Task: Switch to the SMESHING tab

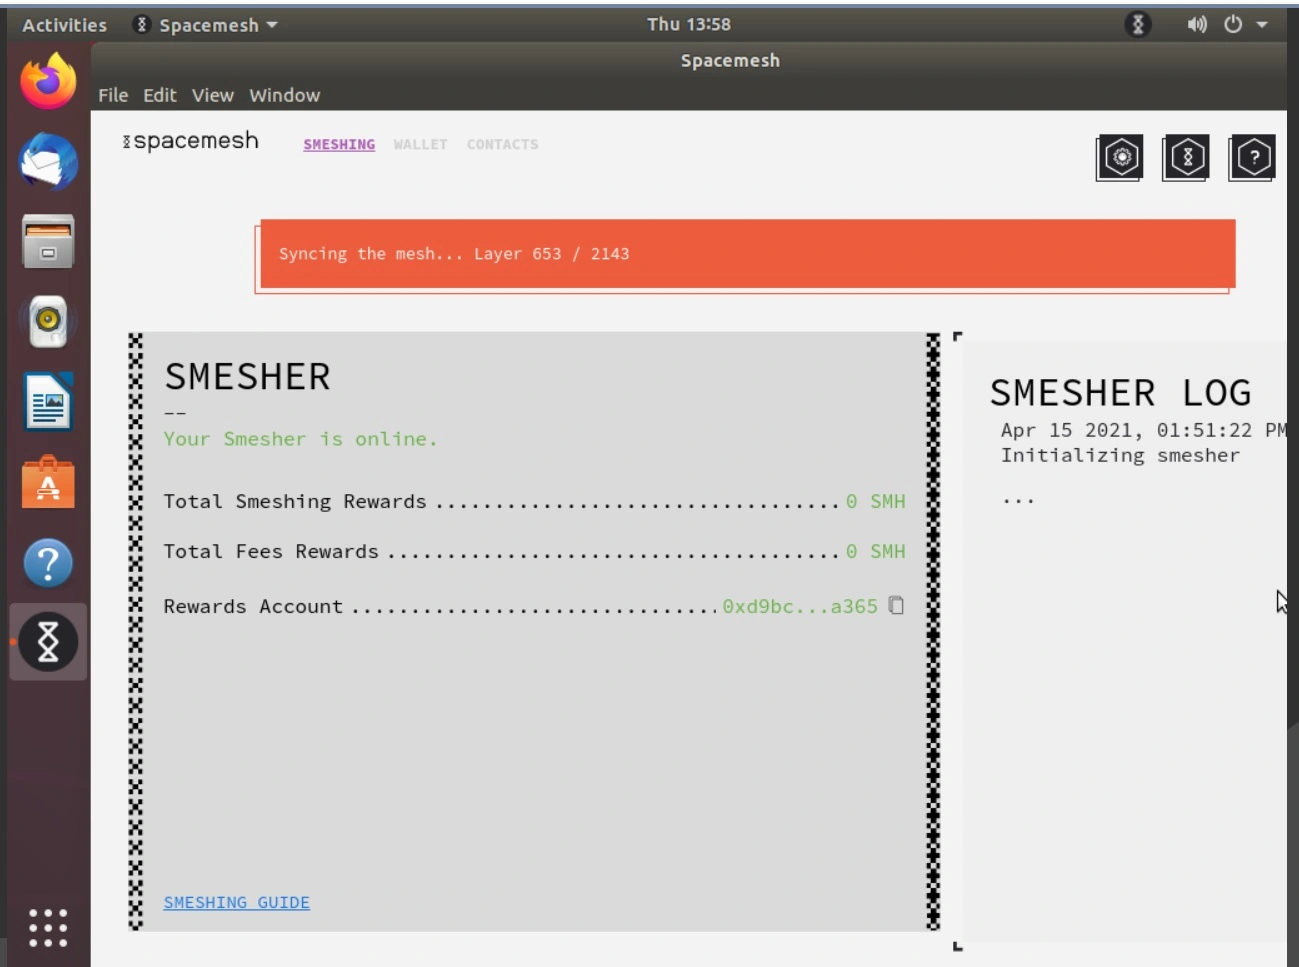Action: 339,145
